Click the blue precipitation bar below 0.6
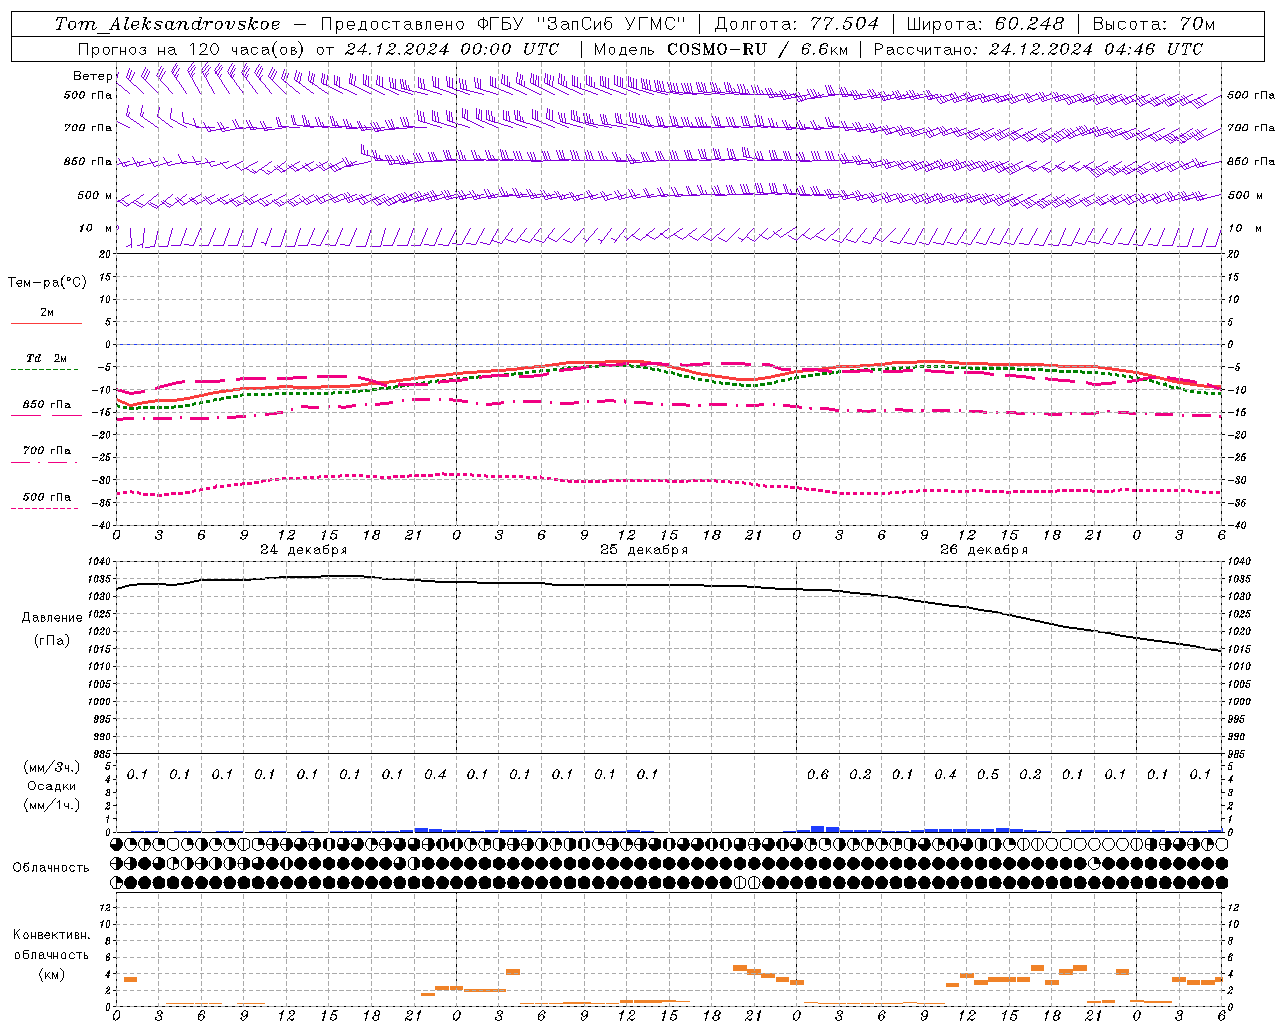1280x1024 pixels. click(x=818, y=829)
